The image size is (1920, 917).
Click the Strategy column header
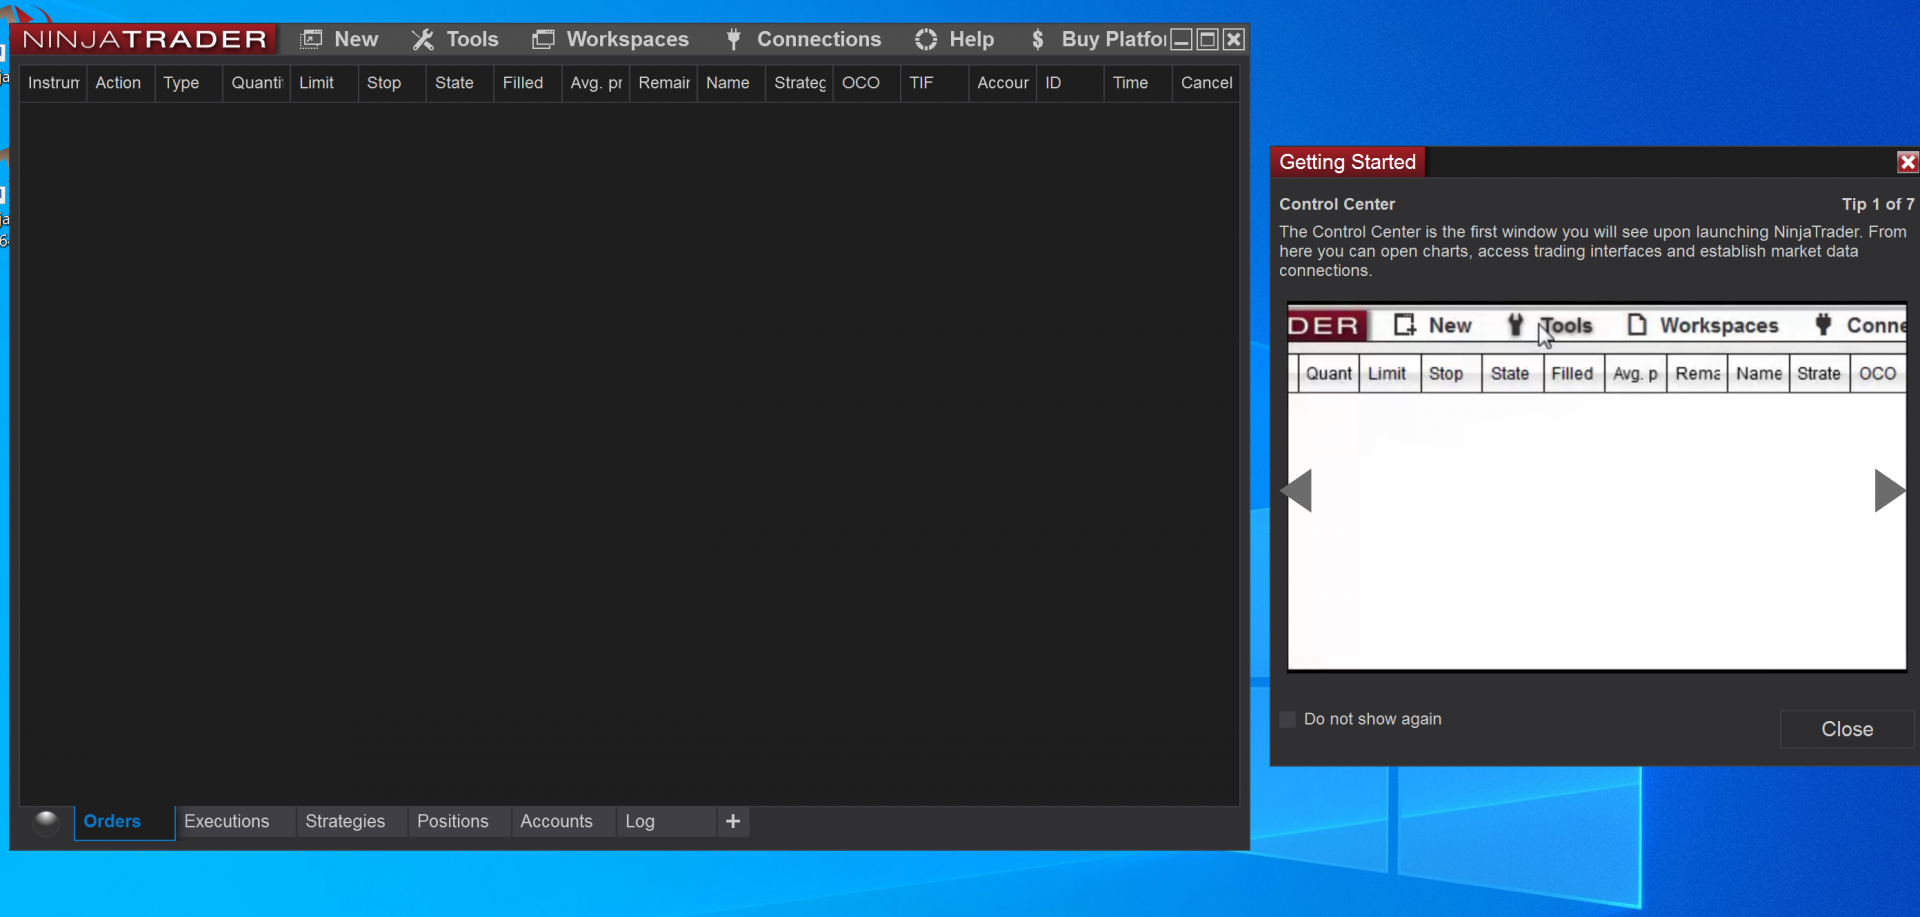coord(799,83)
